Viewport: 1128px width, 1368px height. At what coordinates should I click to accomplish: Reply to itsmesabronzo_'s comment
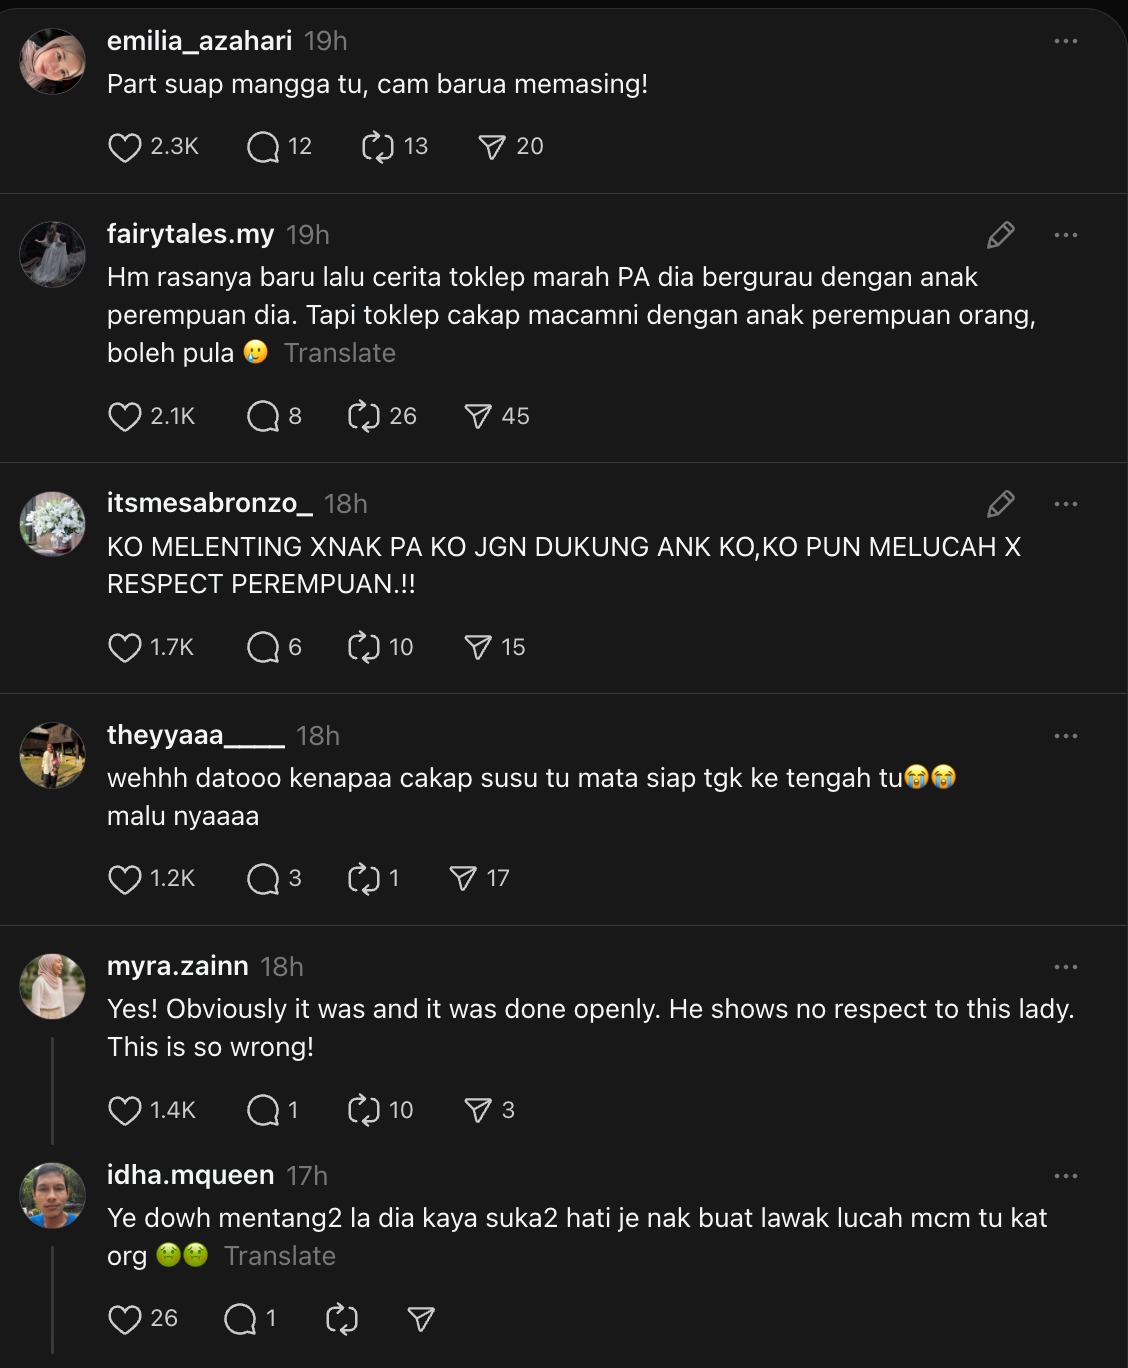(x=263, y=647)
